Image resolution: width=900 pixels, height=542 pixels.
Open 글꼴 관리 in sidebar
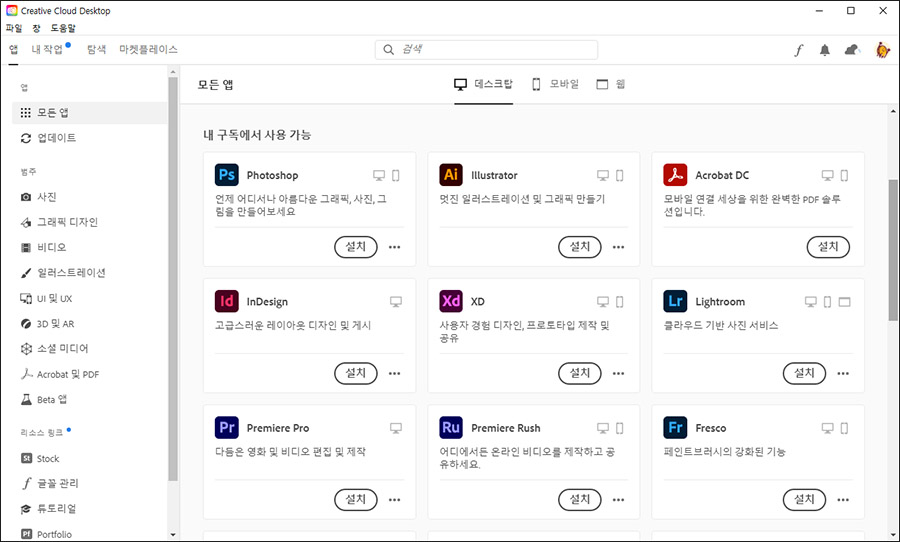[x=50, y=483]
